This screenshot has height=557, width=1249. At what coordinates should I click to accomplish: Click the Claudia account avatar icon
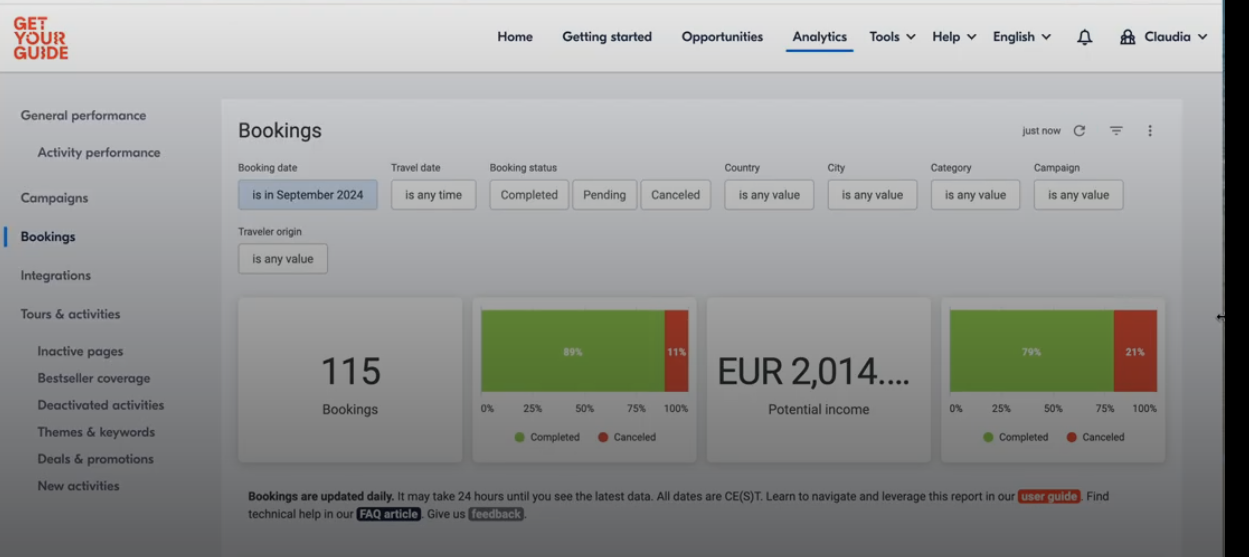tap(1127, 37)
